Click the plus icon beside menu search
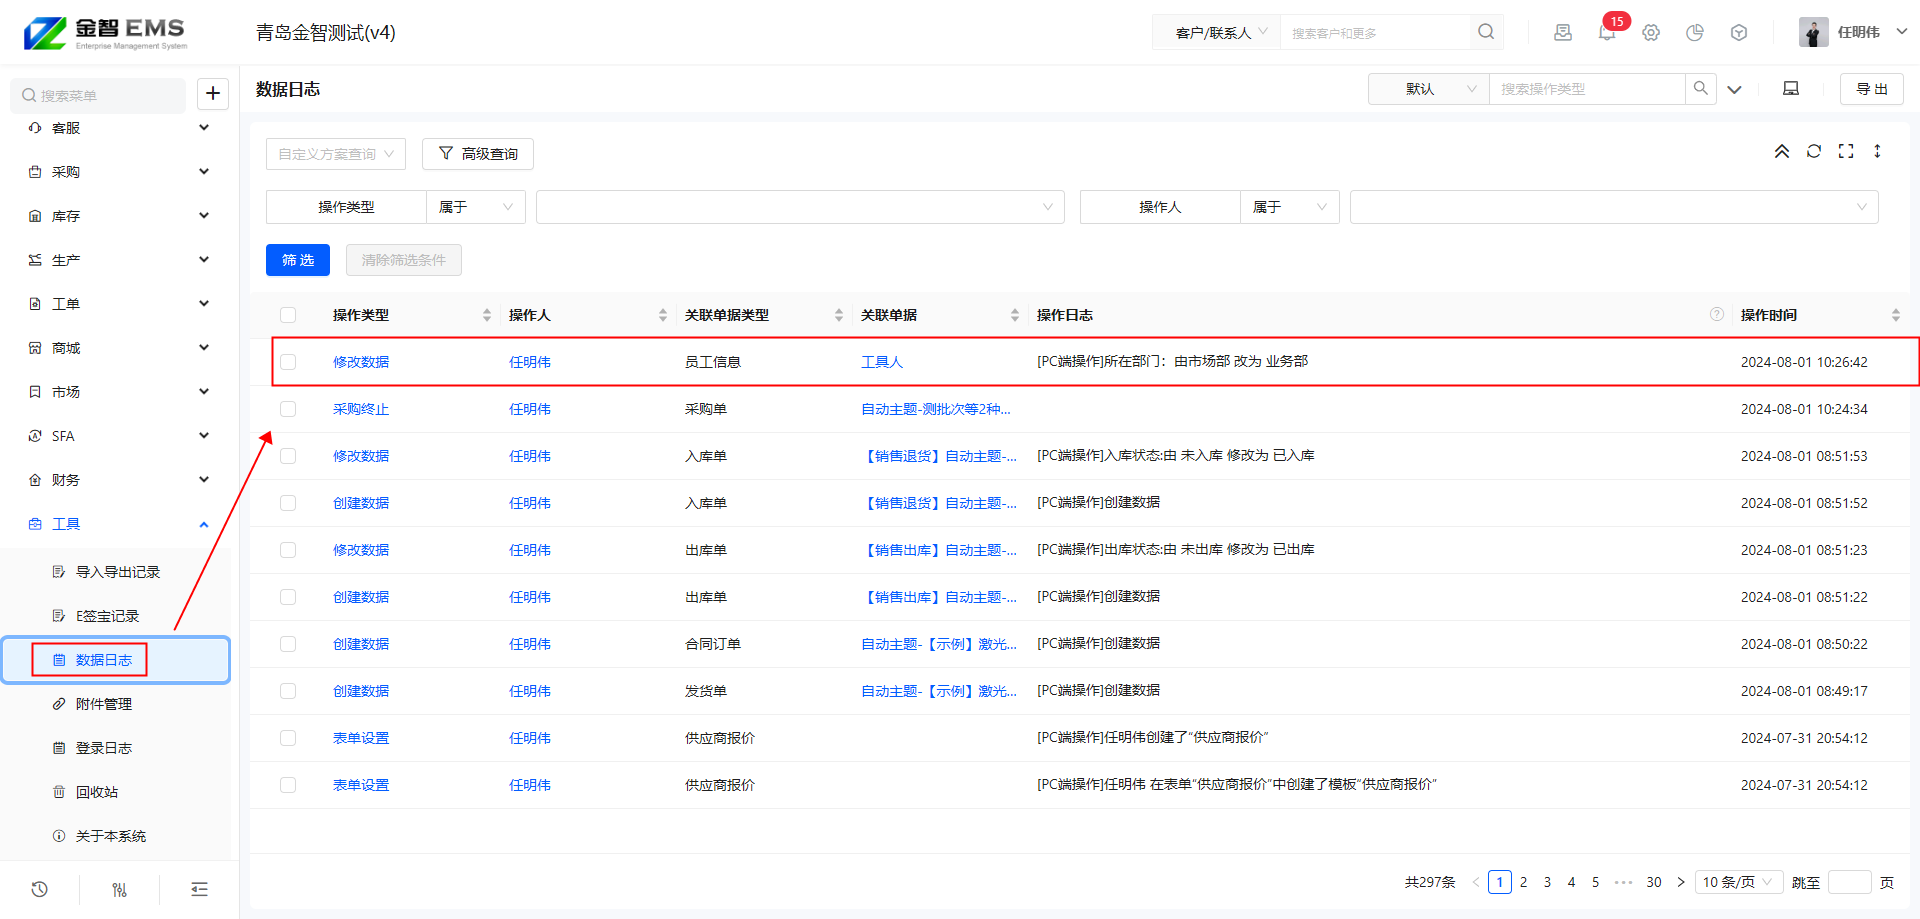This screenshot has height=919, width=1920. click(213, 94)
